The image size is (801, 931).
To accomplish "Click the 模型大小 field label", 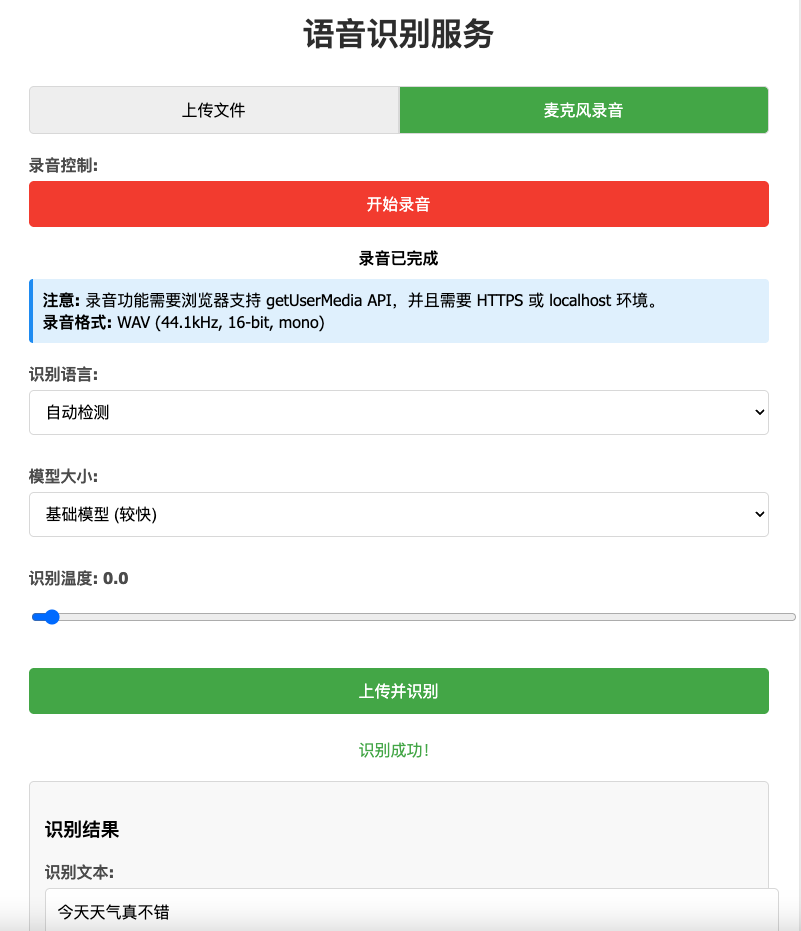I will coord(63,476).
